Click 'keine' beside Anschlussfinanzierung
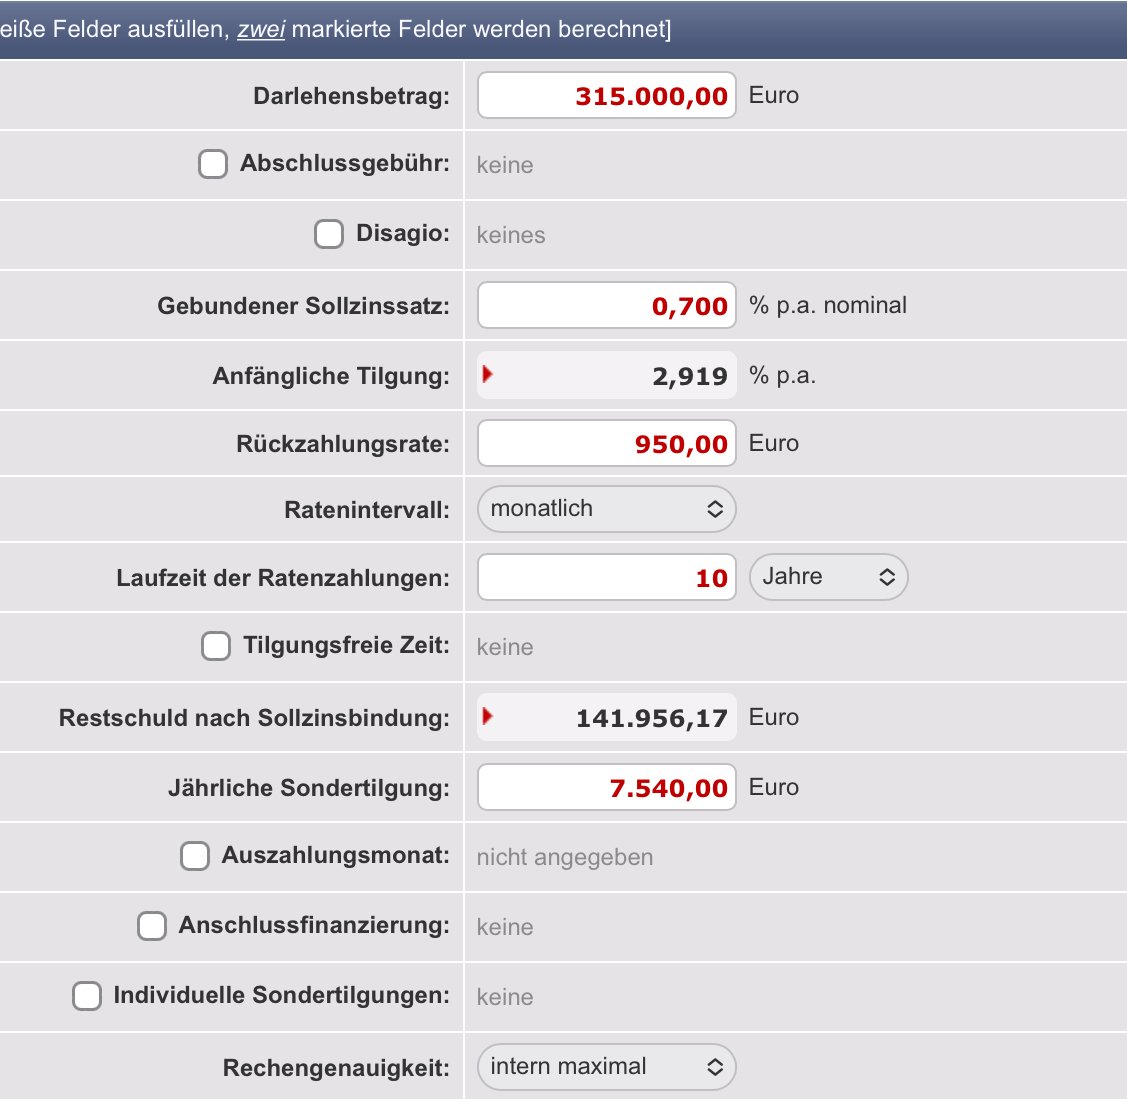The height and width of the screenshot is (1099, 1127). coord(505,927)
